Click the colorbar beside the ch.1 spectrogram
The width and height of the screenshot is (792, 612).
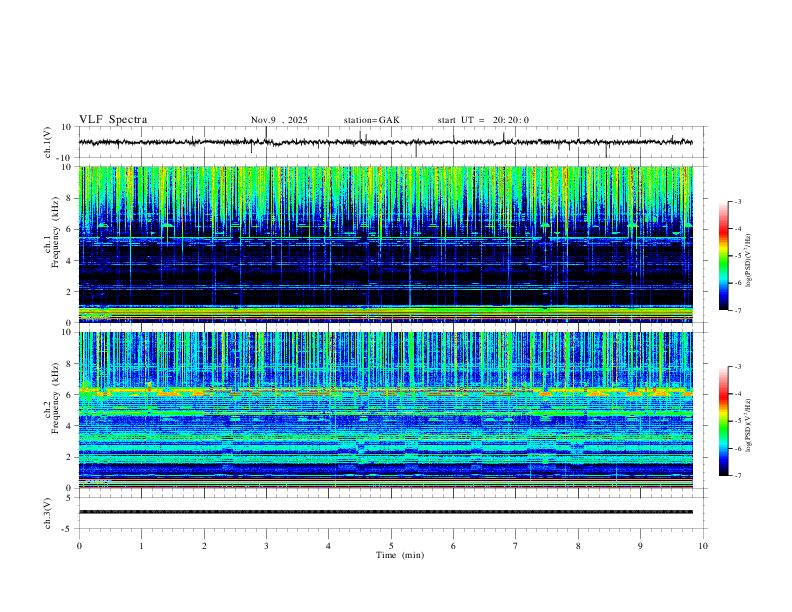point(724,256)
